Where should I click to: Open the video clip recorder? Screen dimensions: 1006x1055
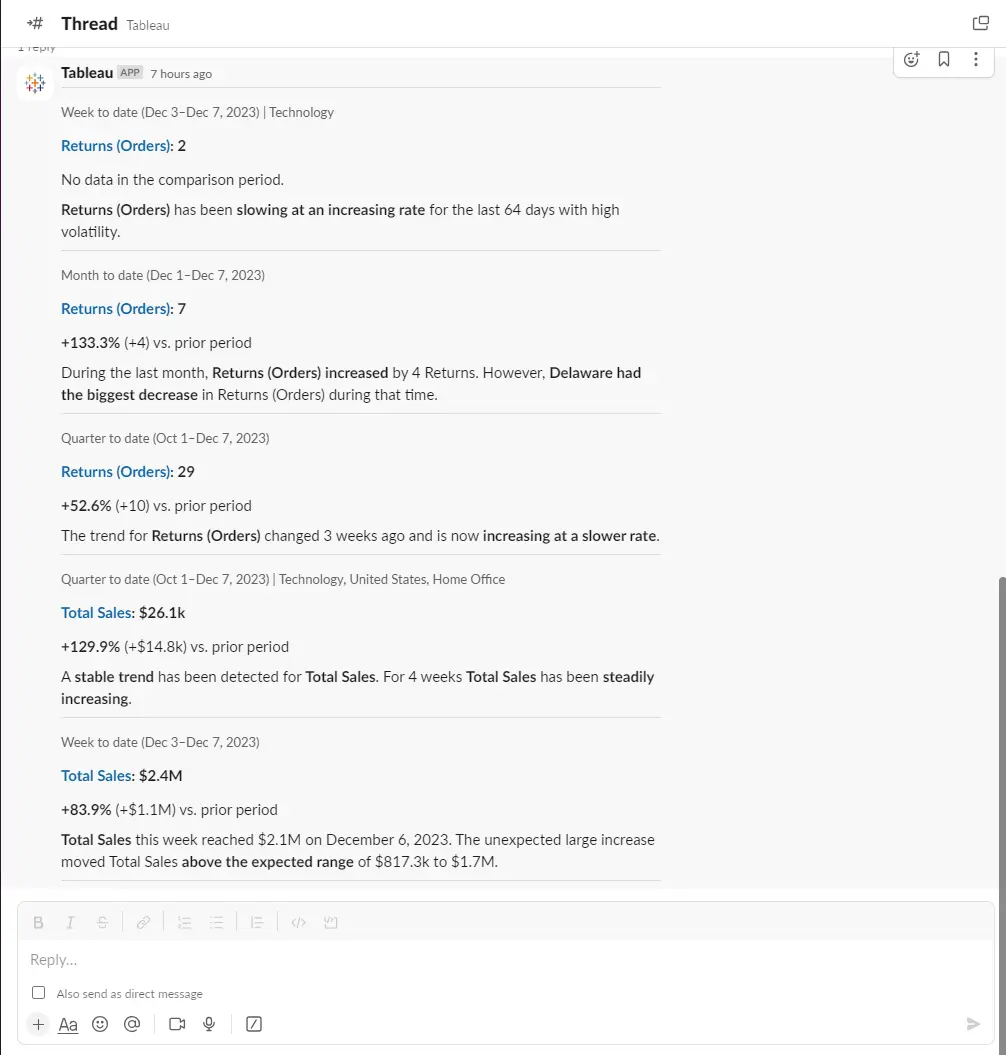click(x=177, y=1024)
